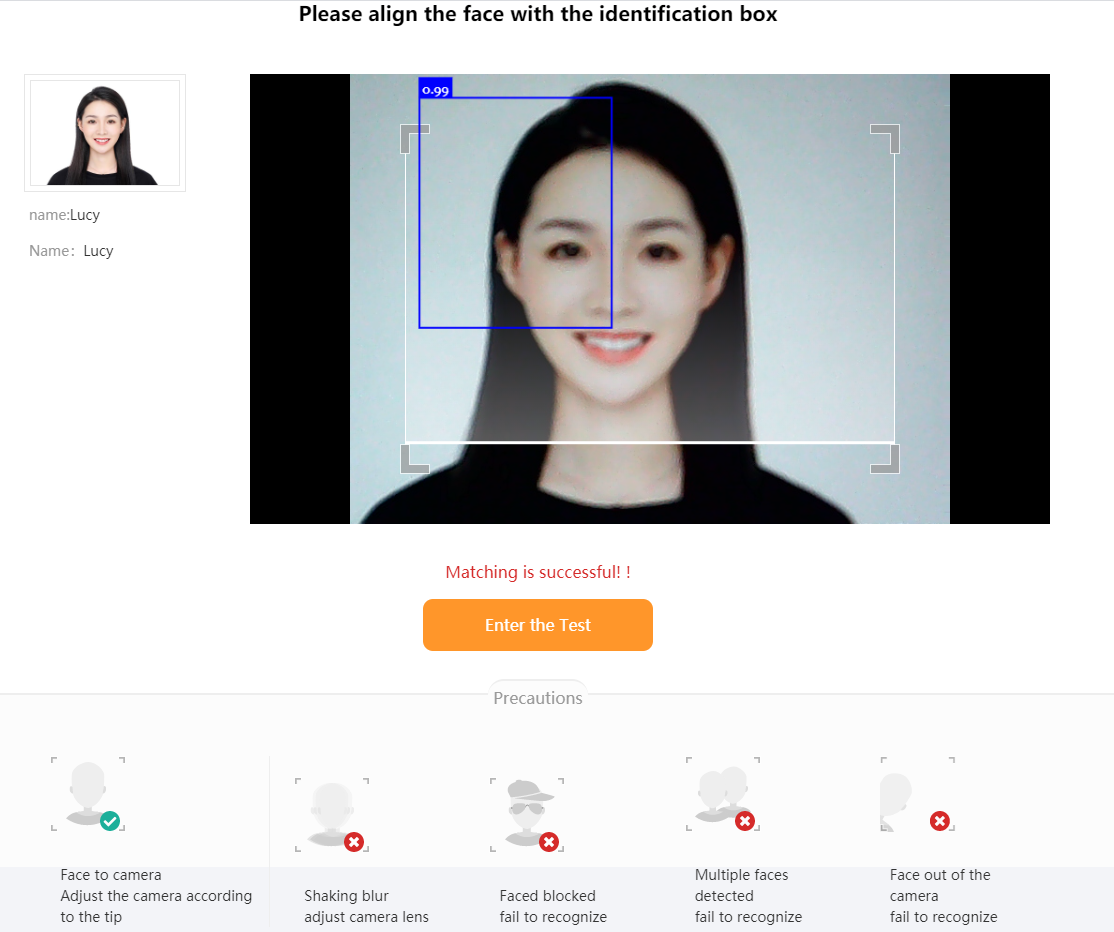
Task: Click the 'Name: Lucy' field text
Action: [x=71, y=251]
